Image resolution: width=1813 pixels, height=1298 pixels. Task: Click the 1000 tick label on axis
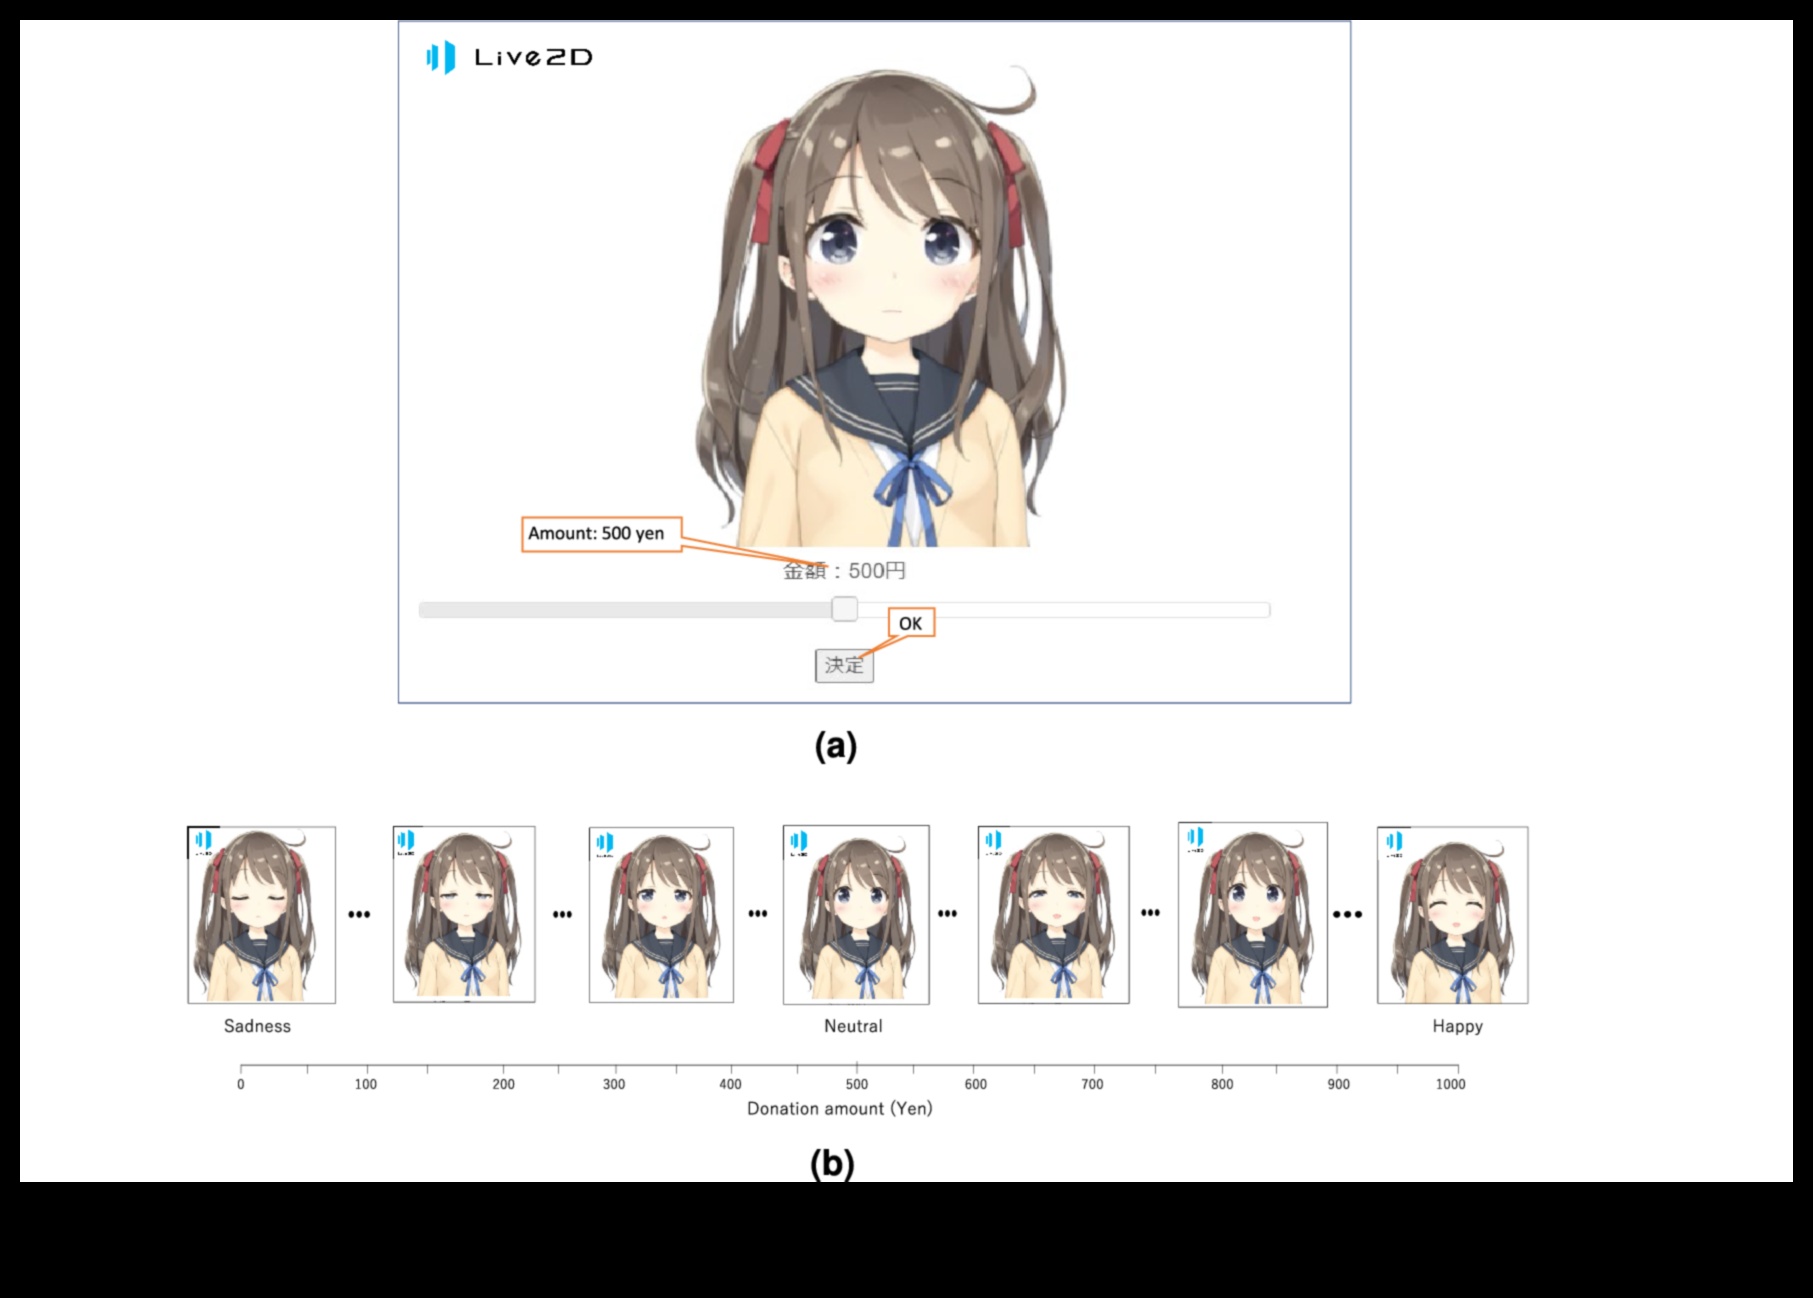1450,1084
